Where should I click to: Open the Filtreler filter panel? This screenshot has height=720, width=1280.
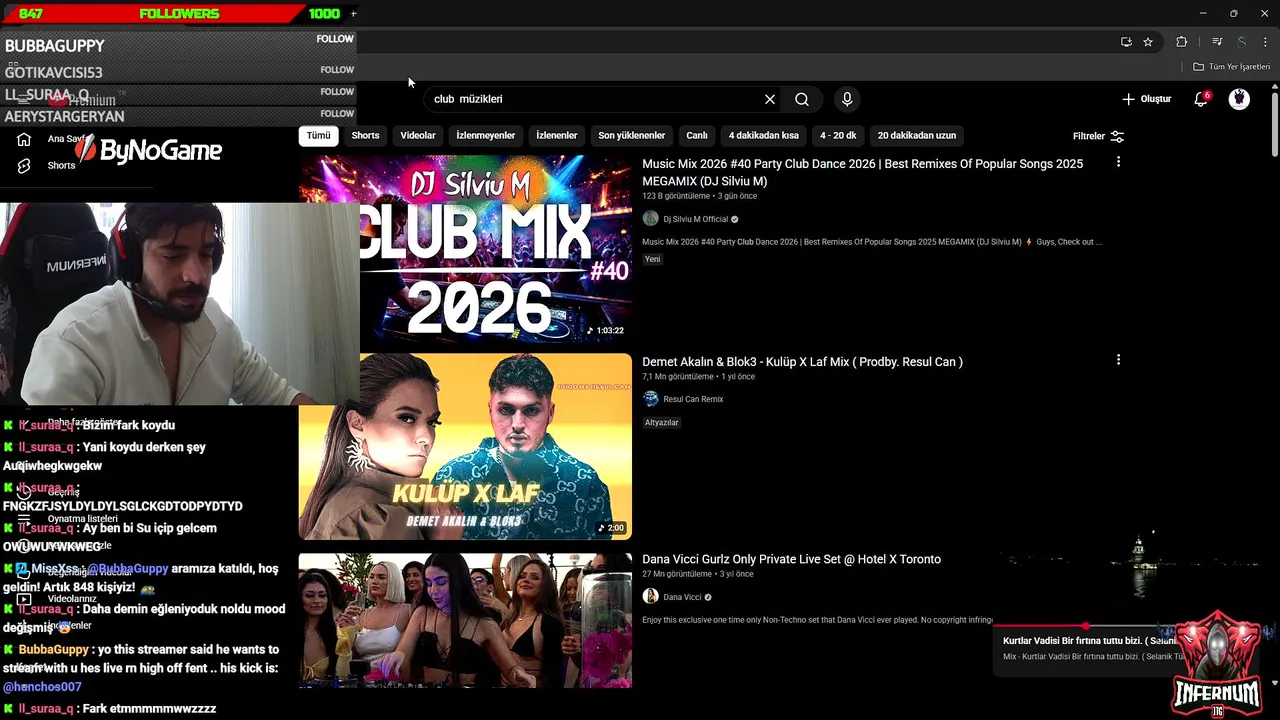pyautogui.click(x=1098, y=136)
